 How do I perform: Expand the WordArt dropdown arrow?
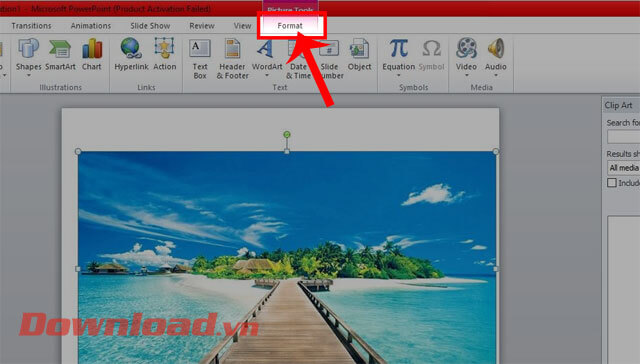(x=267, y=75)
